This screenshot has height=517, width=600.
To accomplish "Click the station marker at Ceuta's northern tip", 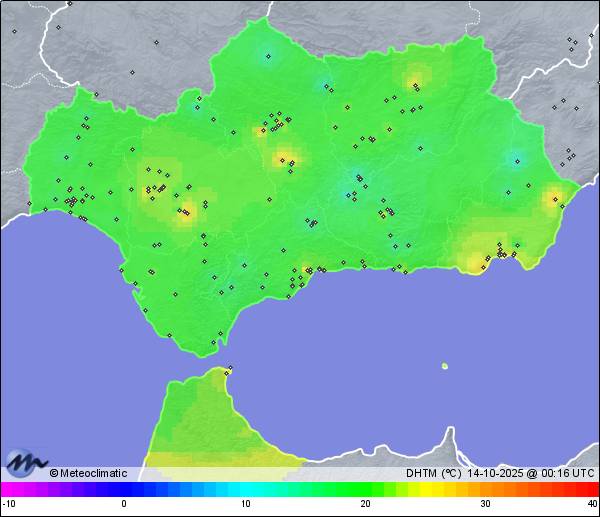I will (230, 368).
